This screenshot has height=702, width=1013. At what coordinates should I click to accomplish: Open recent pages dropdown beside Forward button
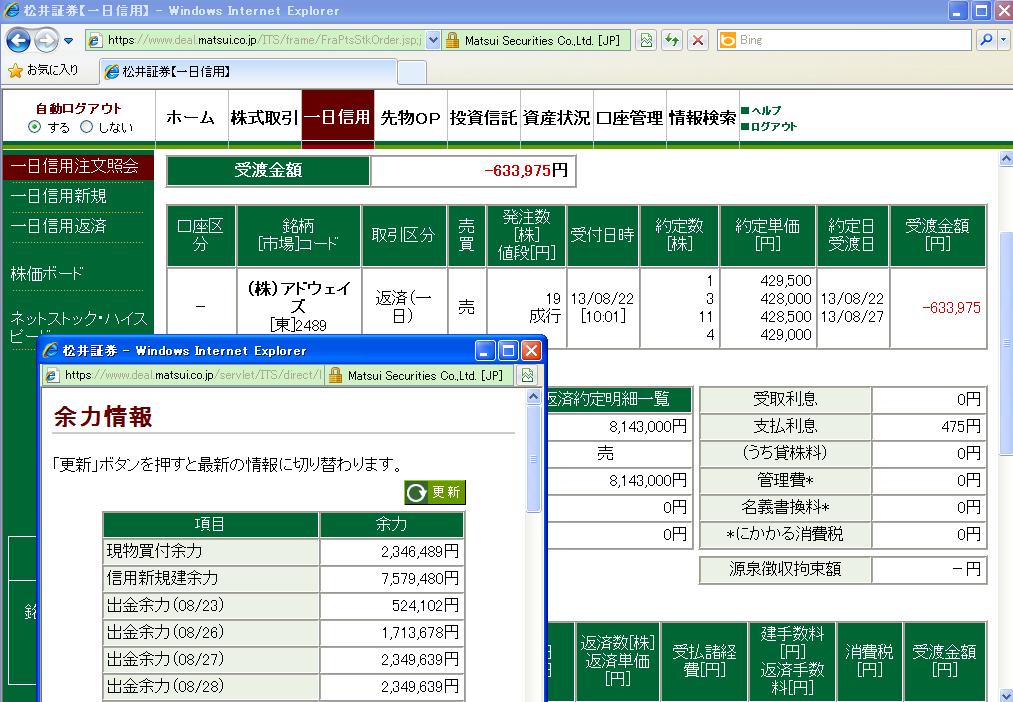(68, 41)
